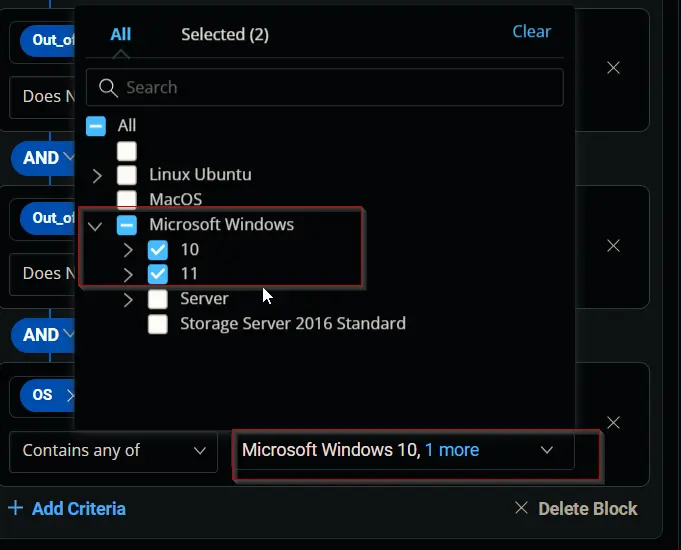Open the lower AND operator dropdown
Screen dimensions: 681x550
[x=43, y=335]
